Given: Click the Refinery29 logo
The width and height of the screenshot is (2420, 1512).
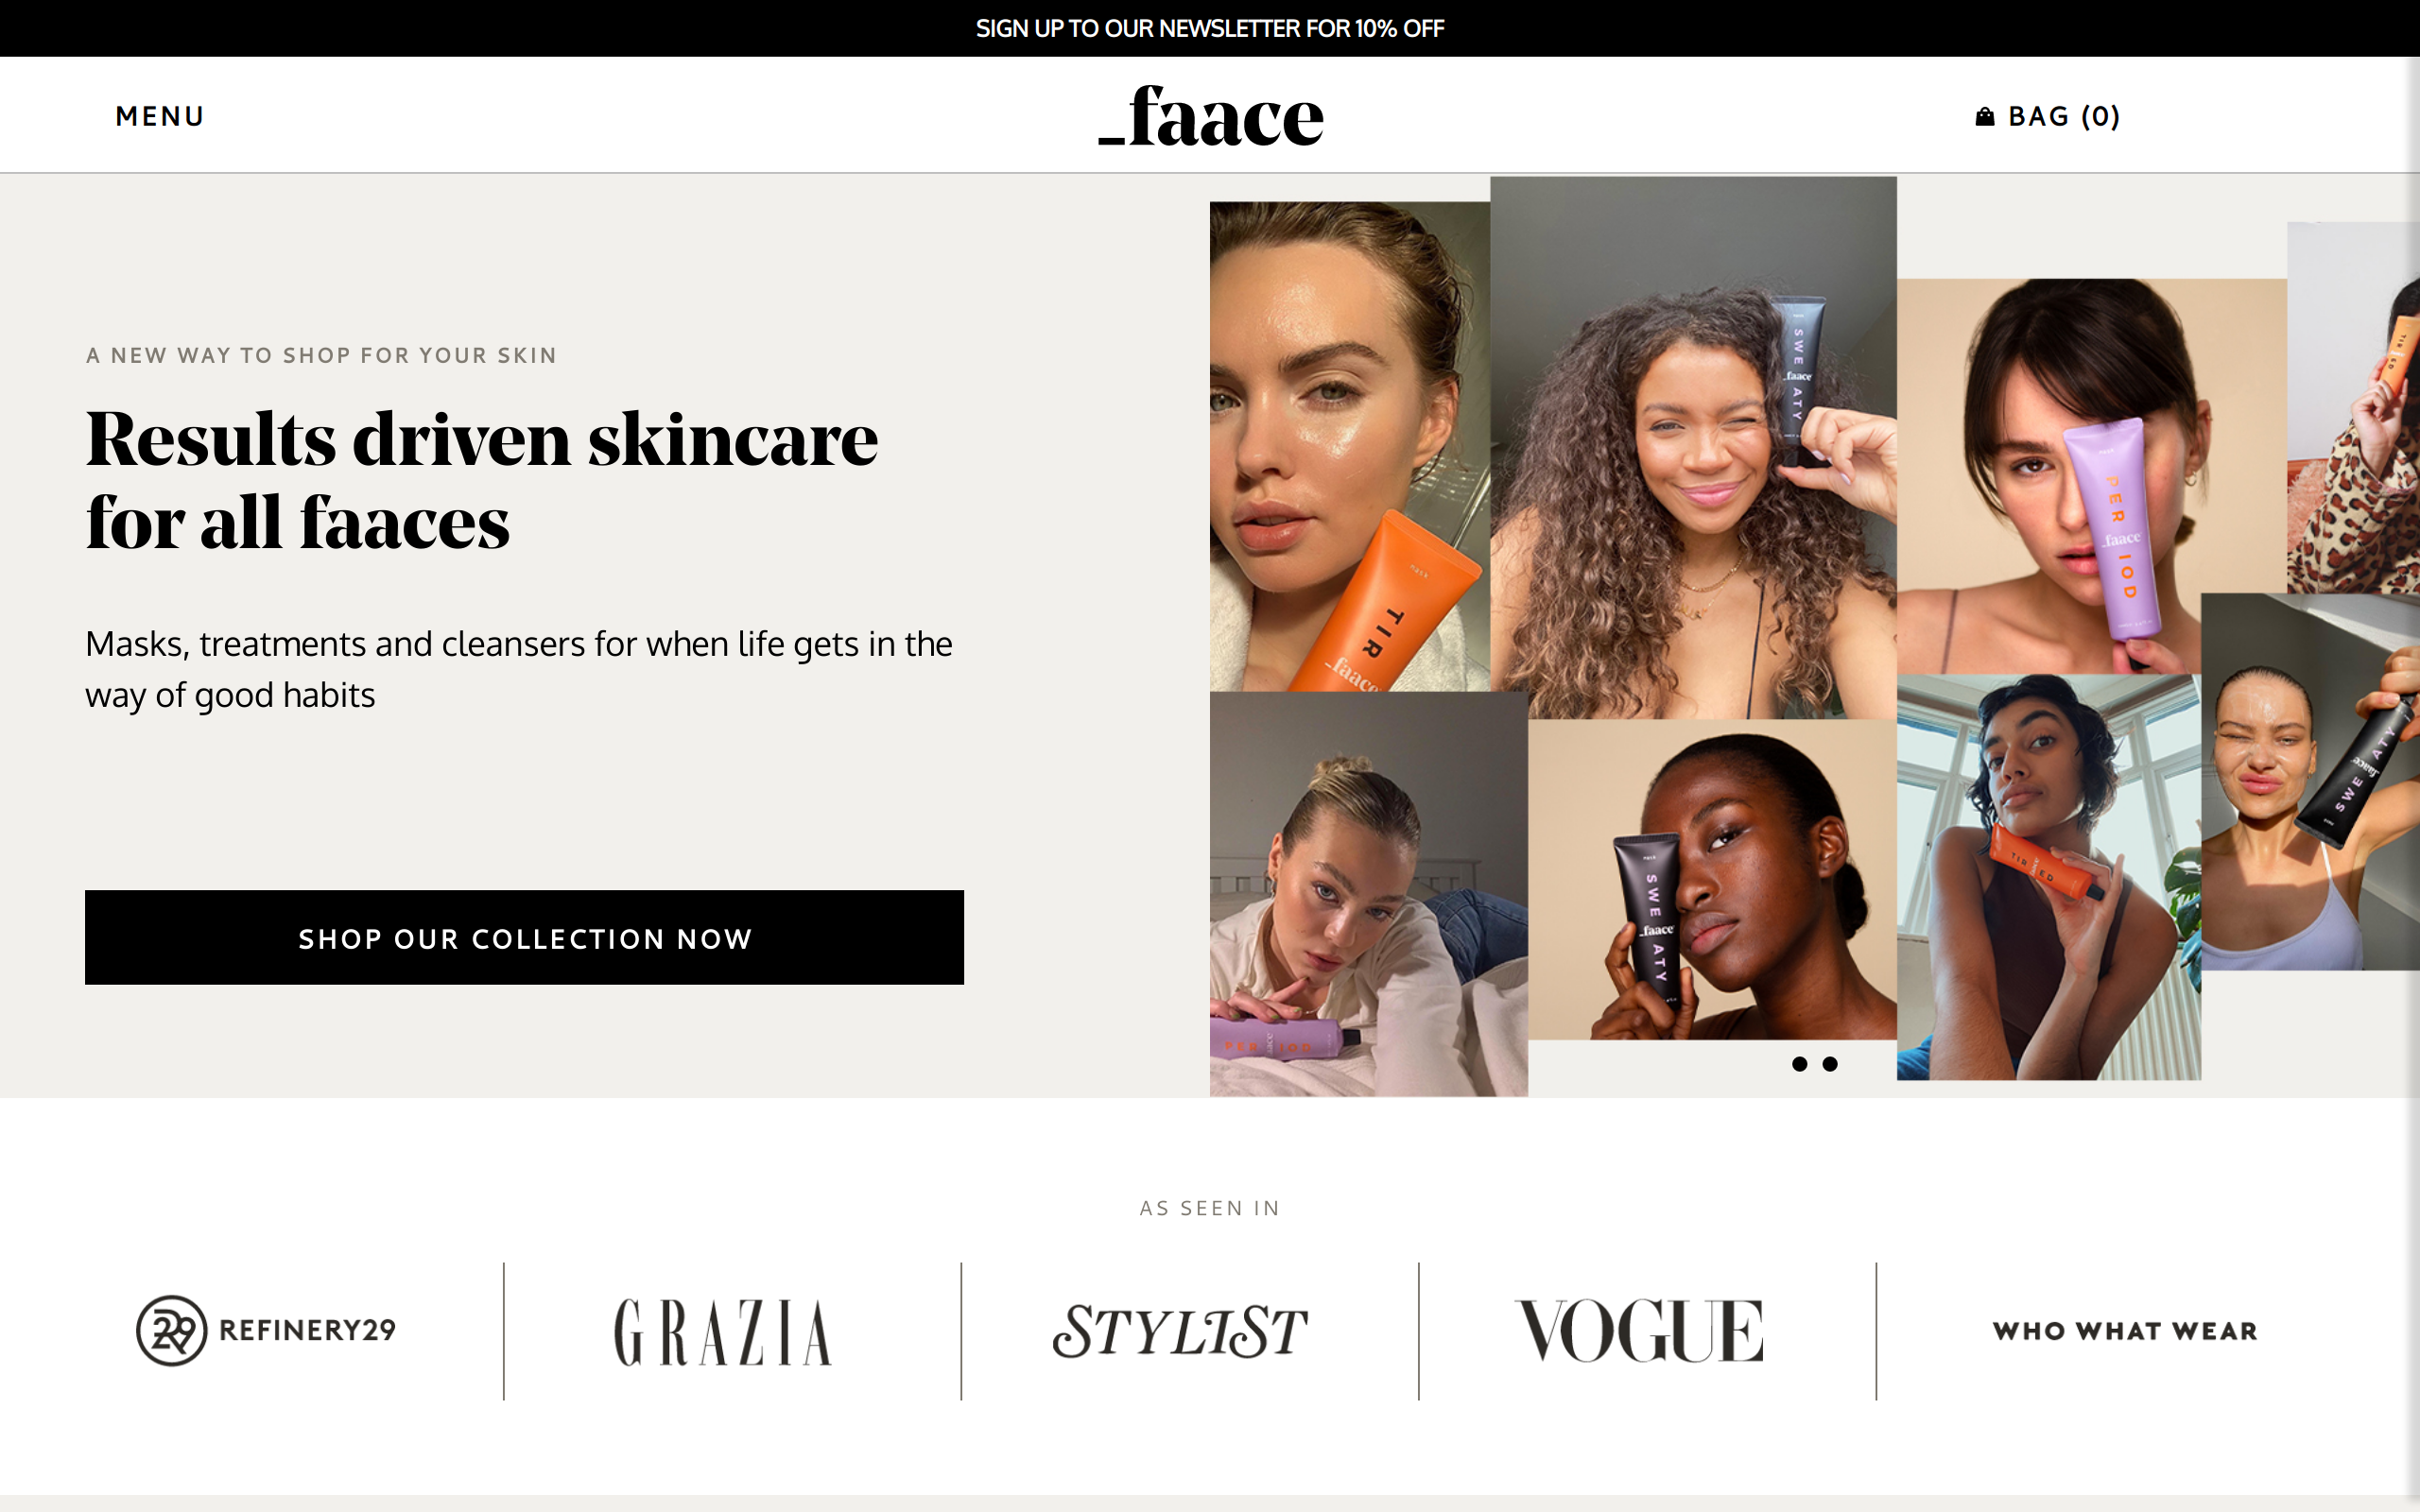Looking at the screenshot, I should [266, 1330].
